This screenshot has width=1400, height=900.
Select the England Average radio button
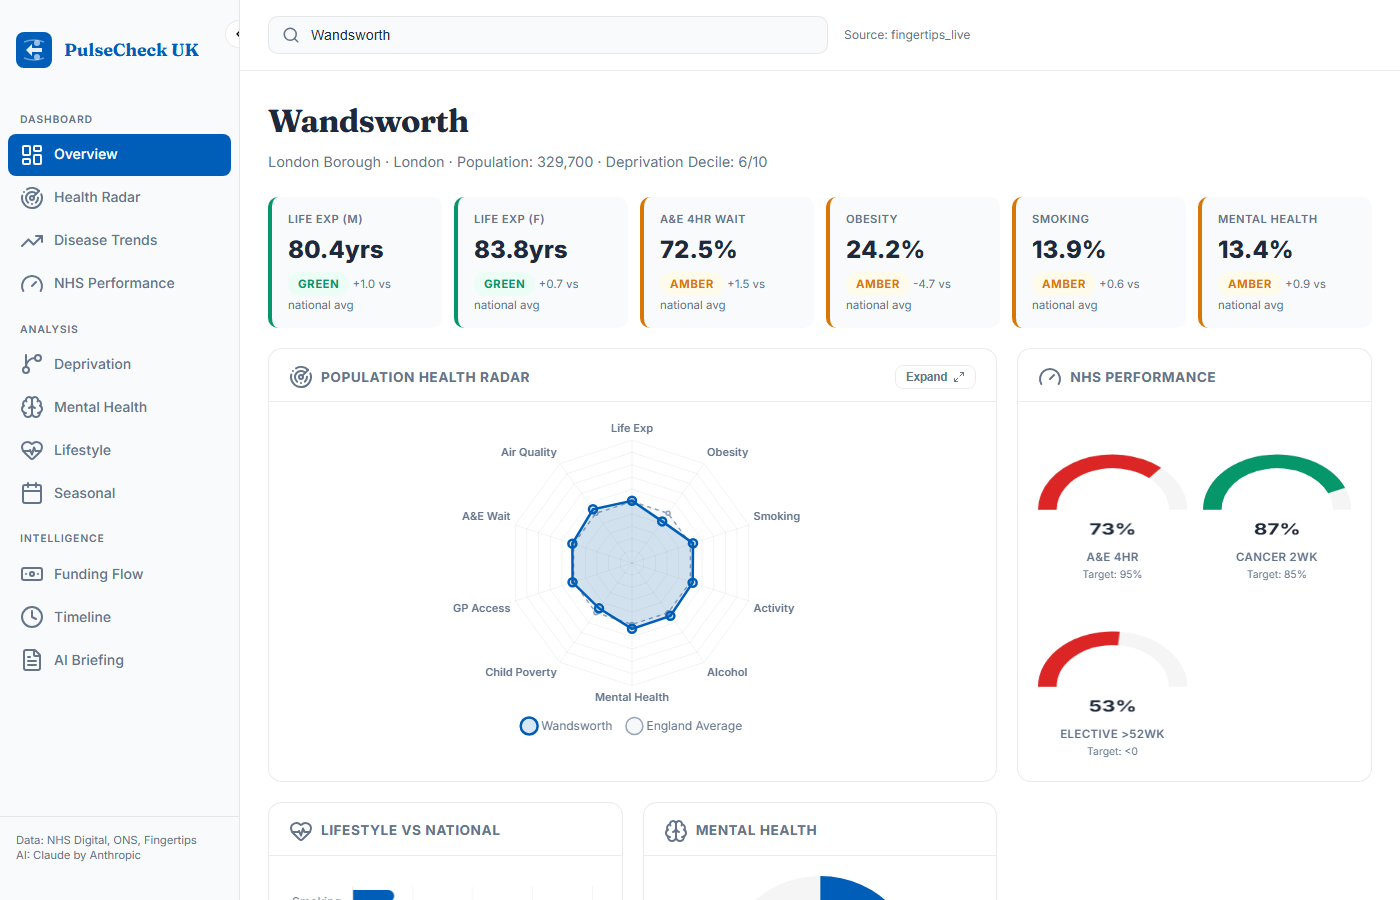(634, 725)
